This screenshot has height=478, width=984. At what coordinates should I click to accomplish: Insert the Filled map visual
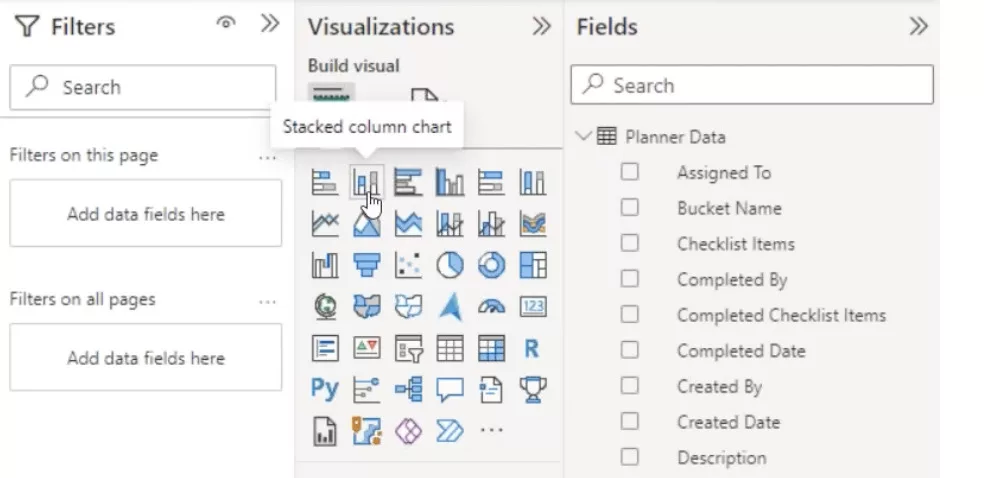pyautogui.click(x=366, y=306)
